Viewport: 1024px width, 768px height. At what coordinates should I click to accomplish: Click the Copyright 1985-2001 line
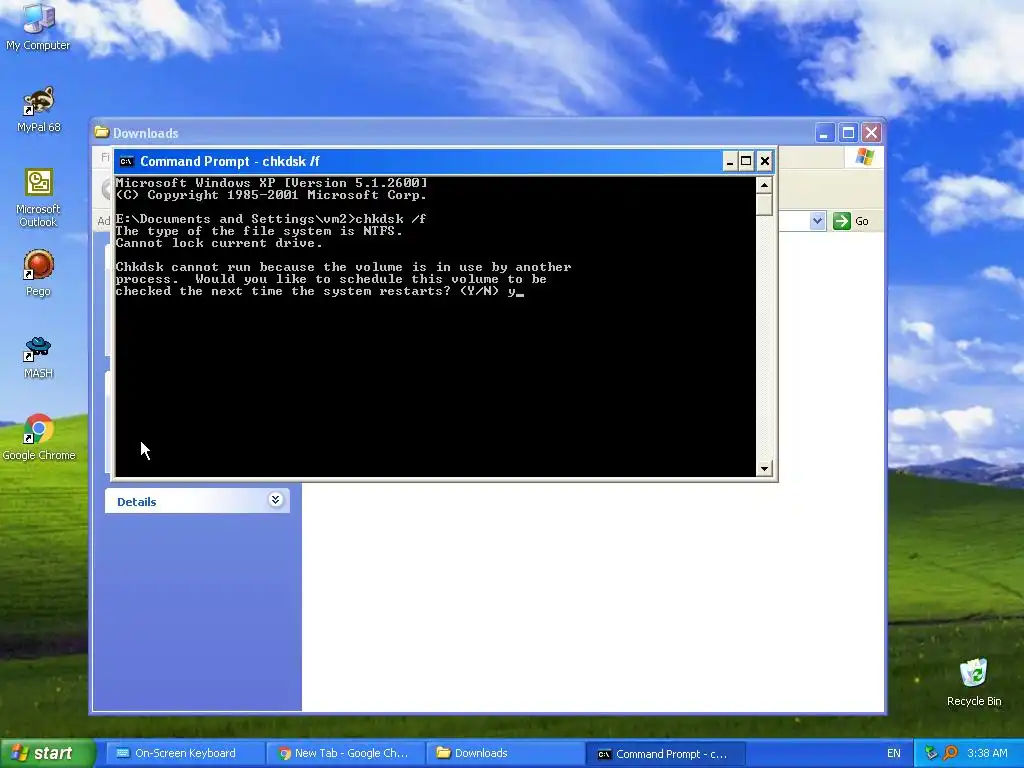(x=271, y=195)
